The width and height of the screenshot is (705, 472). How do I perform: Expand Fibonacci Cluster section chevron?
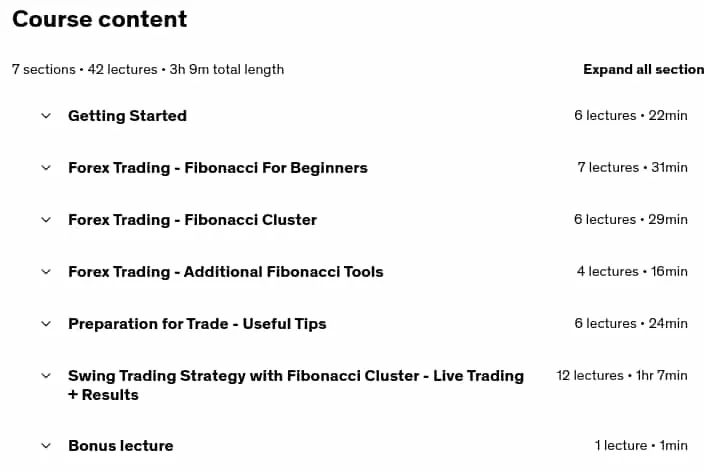pos(46,220)
